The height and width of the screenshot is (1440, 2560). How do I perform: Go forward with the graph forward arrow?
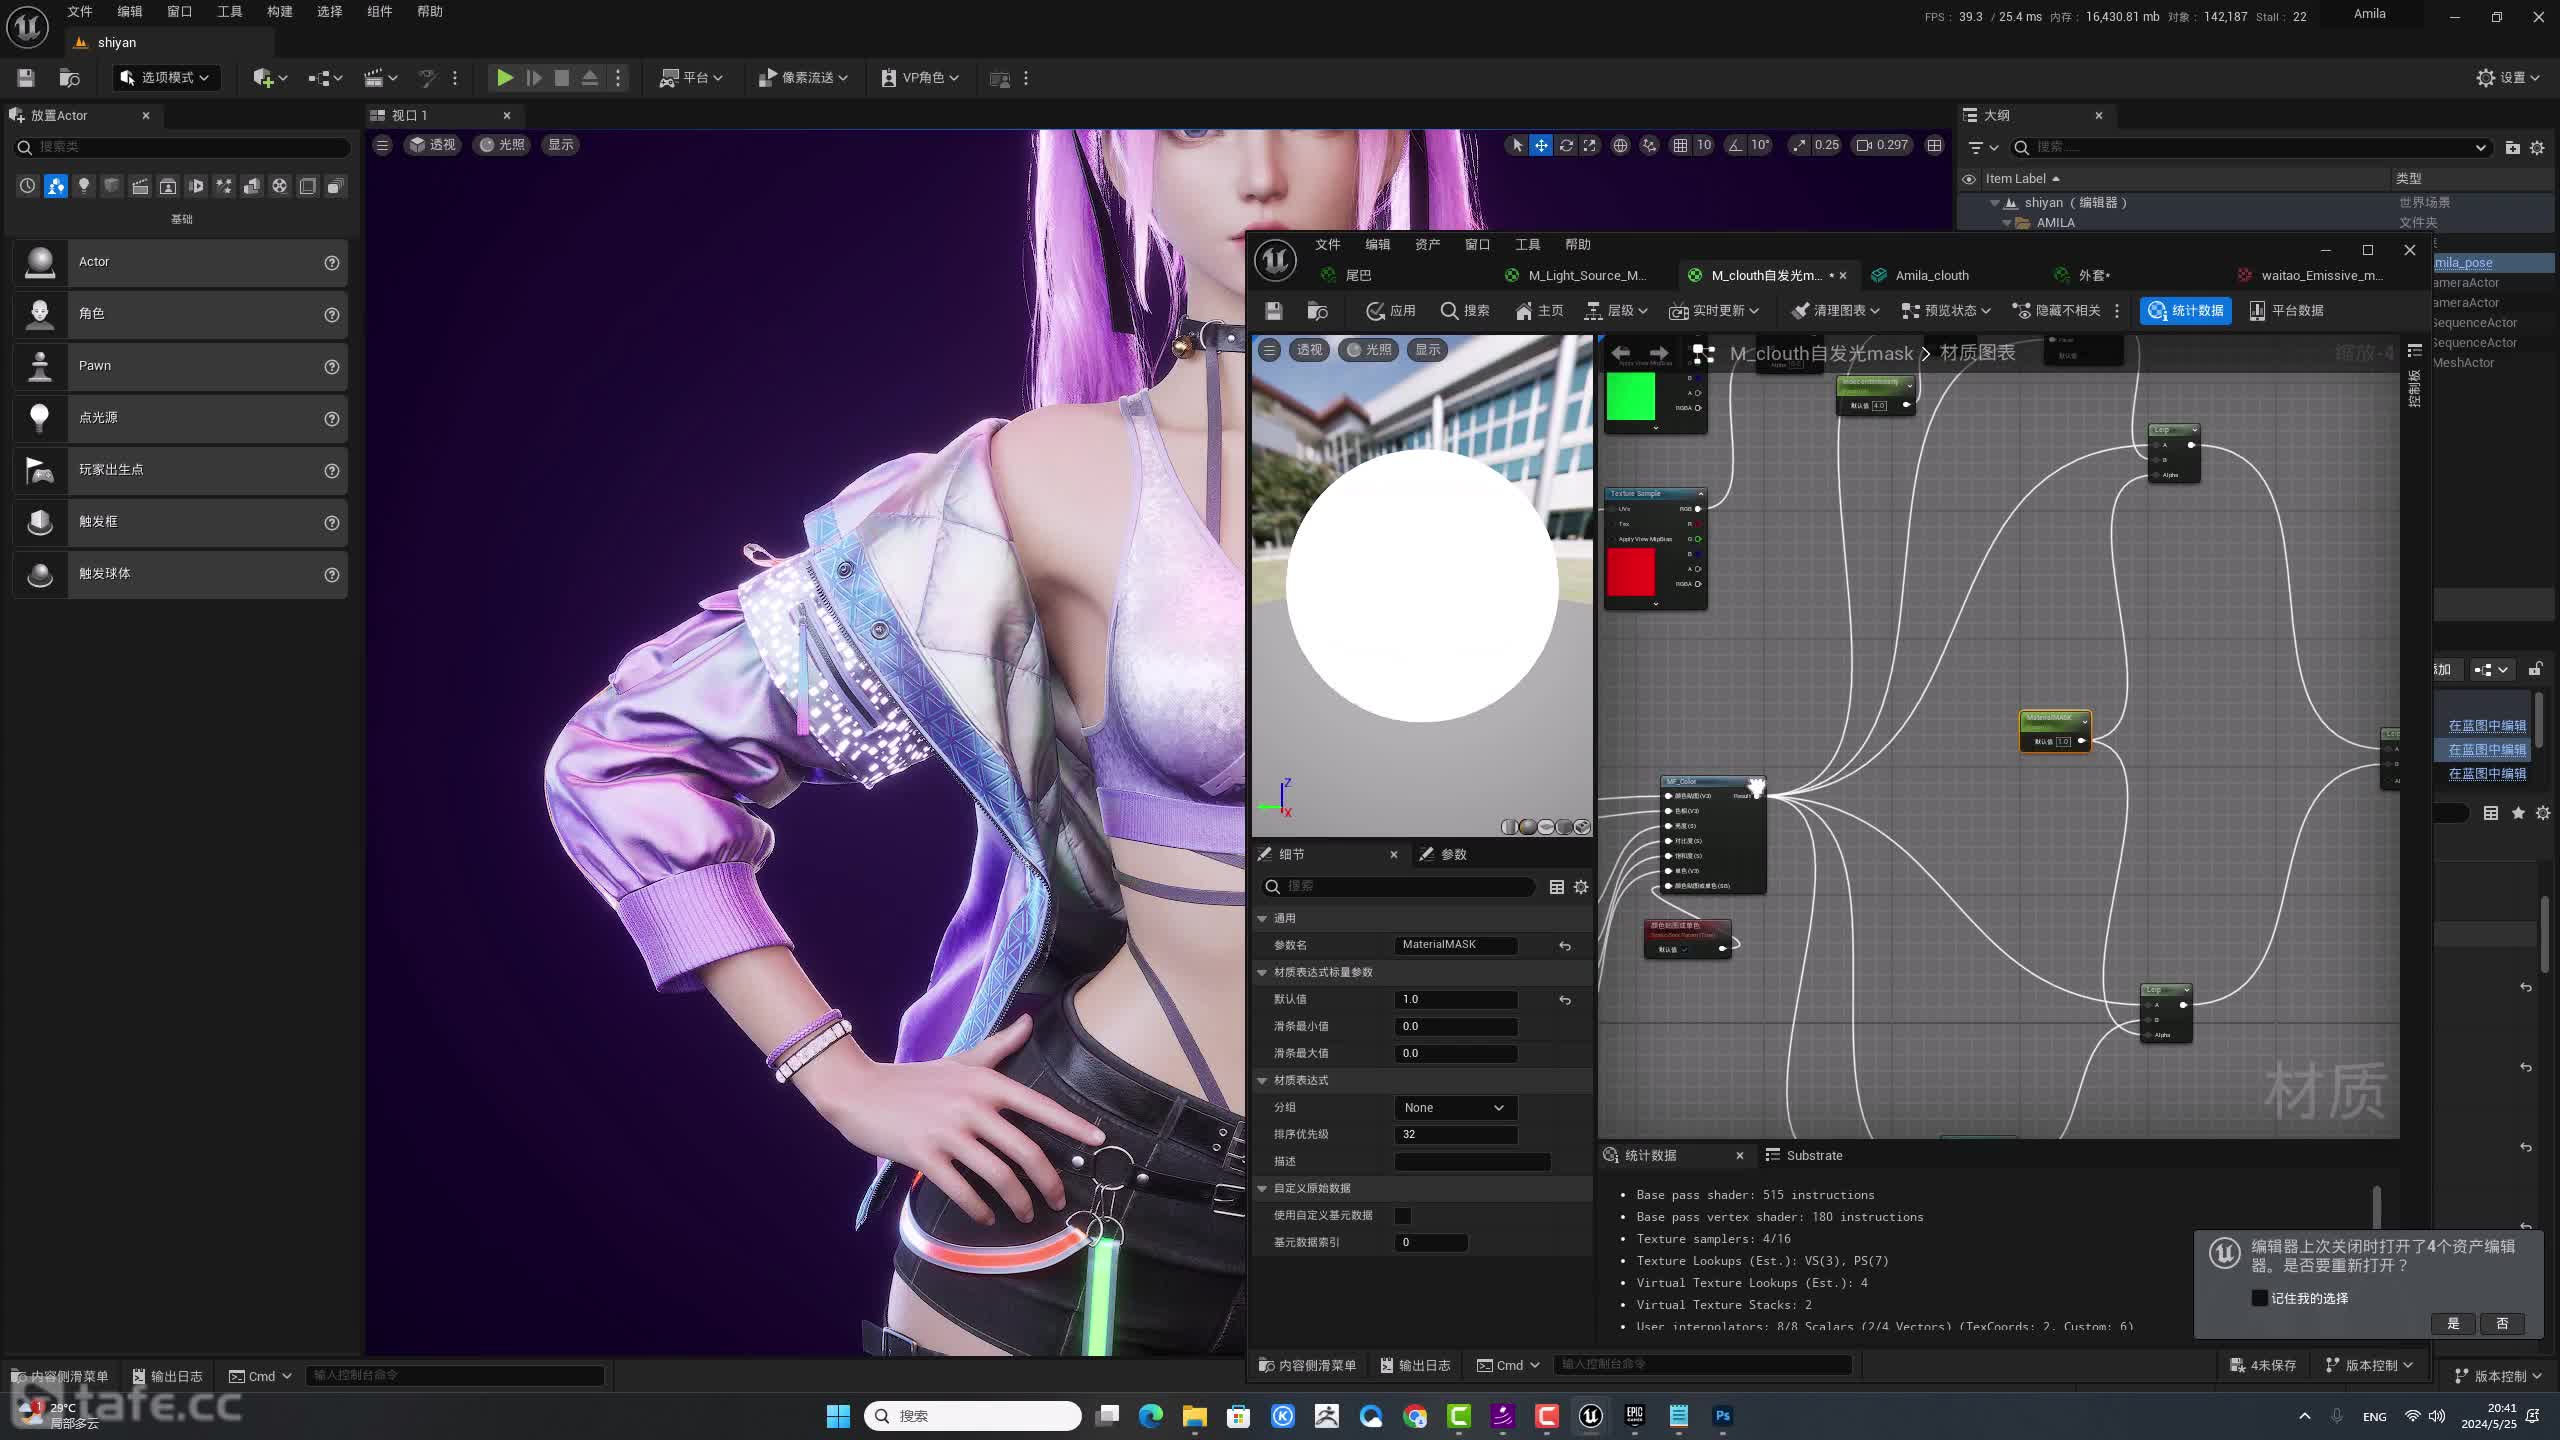tap(1659, 353)
